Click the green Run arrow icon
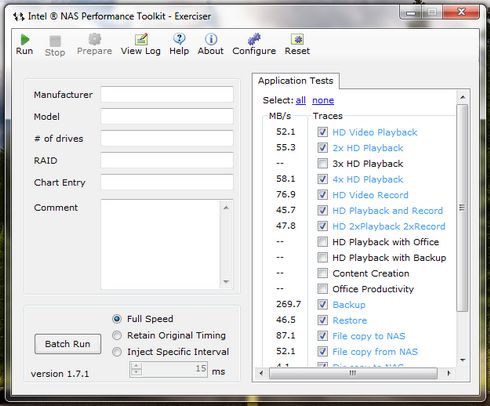The height and width of the screenshot is (406, 490). click(x=25, y=40)
